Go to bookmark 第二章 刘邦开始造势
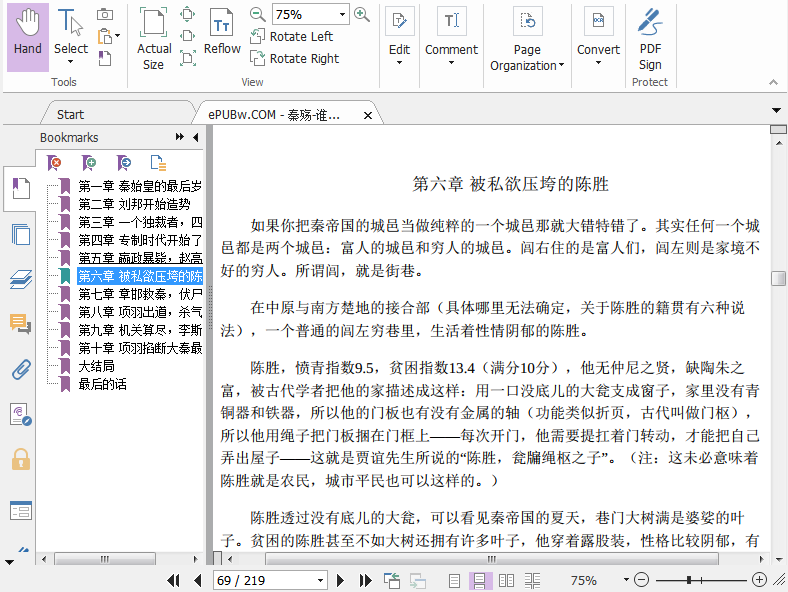Image resolution: width=788 pixels, height=592 pixels. (134, 204)
